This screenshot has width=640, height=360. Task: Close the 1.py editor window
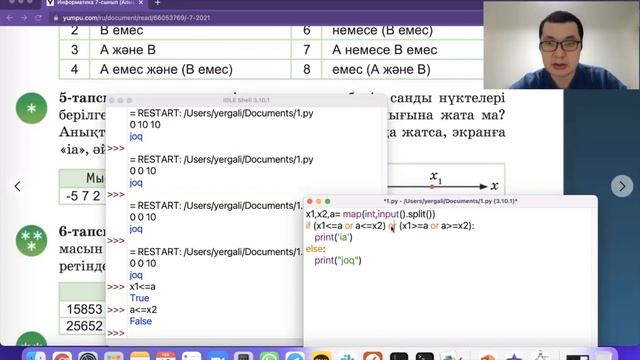310,201
